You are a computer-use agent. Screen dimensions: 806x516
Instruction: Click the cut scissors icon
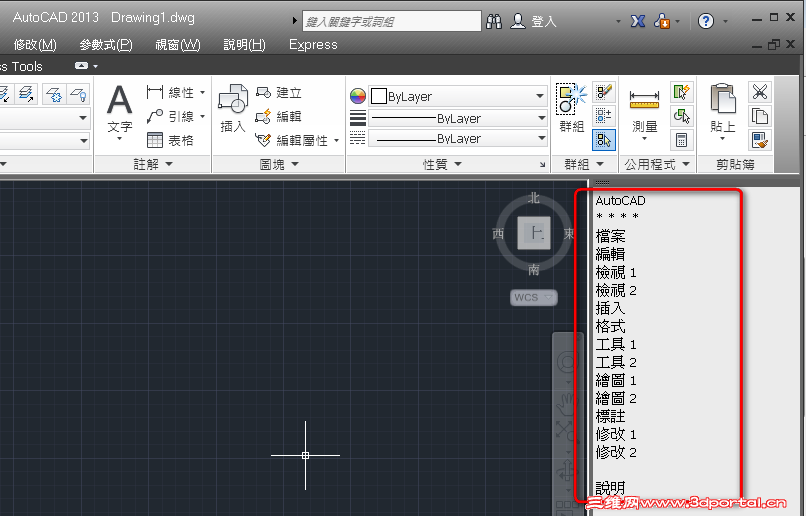coord(760,93)
